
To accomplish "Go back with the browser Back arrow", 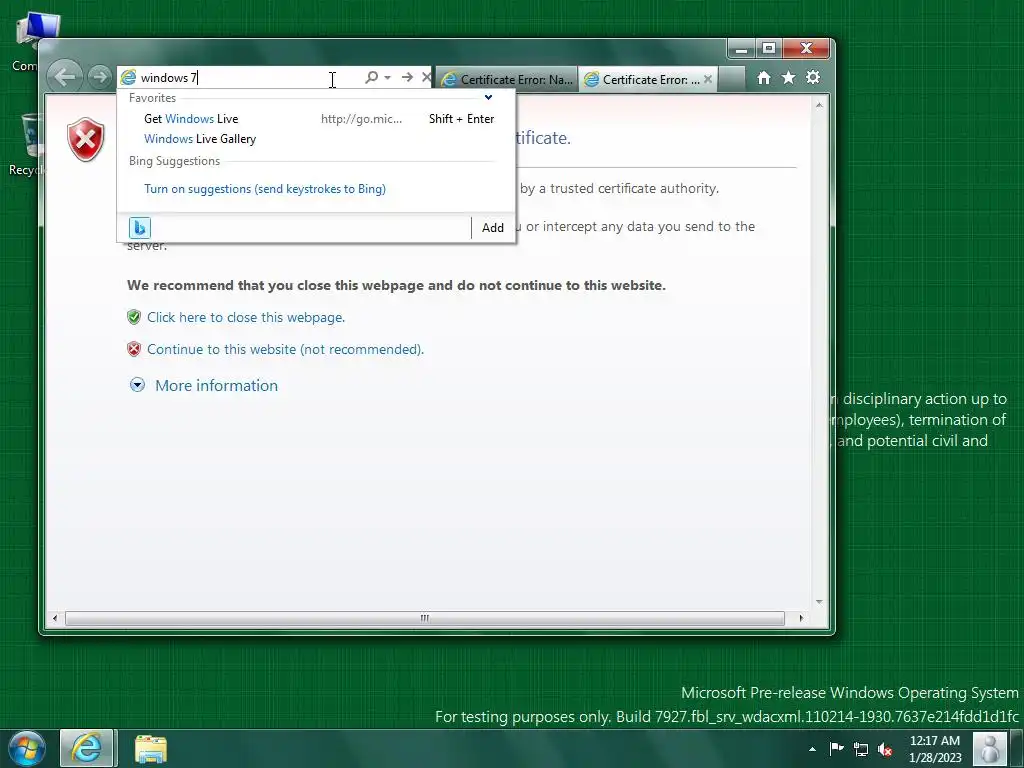I will click(x=65, y=77).
